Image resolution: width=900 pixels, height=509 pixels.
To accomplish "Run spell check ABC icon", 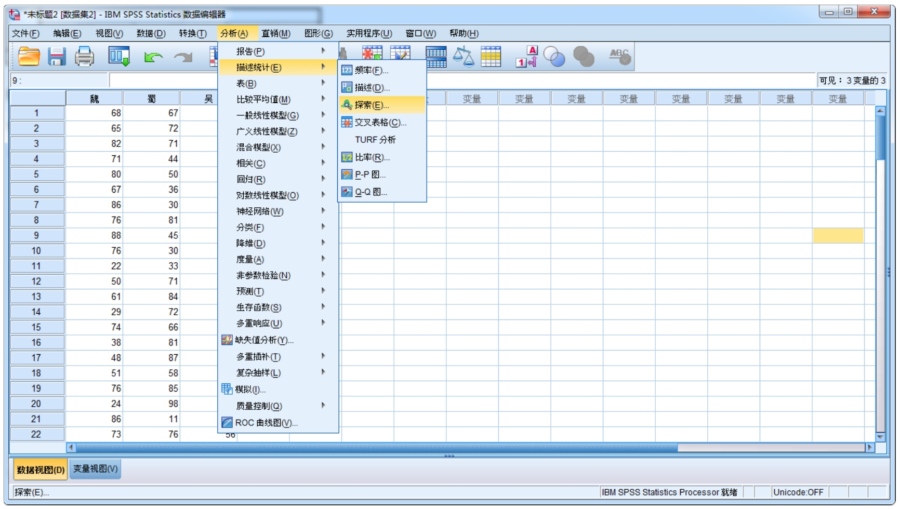I will click(x=619, y=56).
